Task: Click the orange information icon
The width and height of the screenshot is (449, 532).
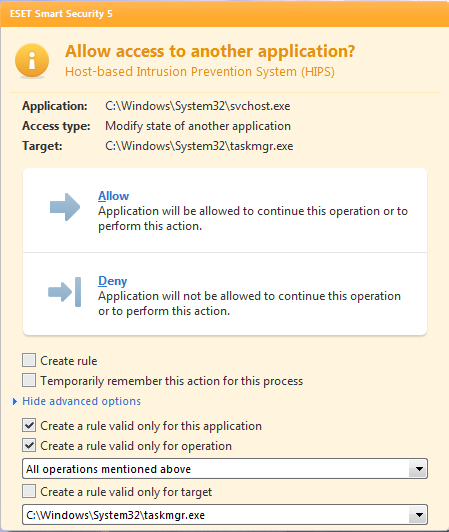Action: [32, 61]
